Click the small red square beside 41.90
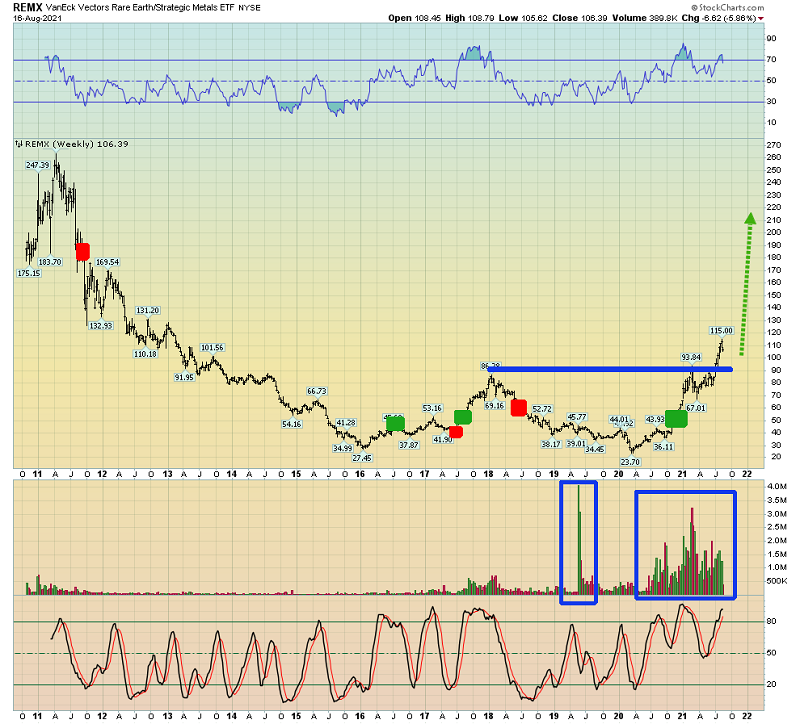 coord(456,432)
